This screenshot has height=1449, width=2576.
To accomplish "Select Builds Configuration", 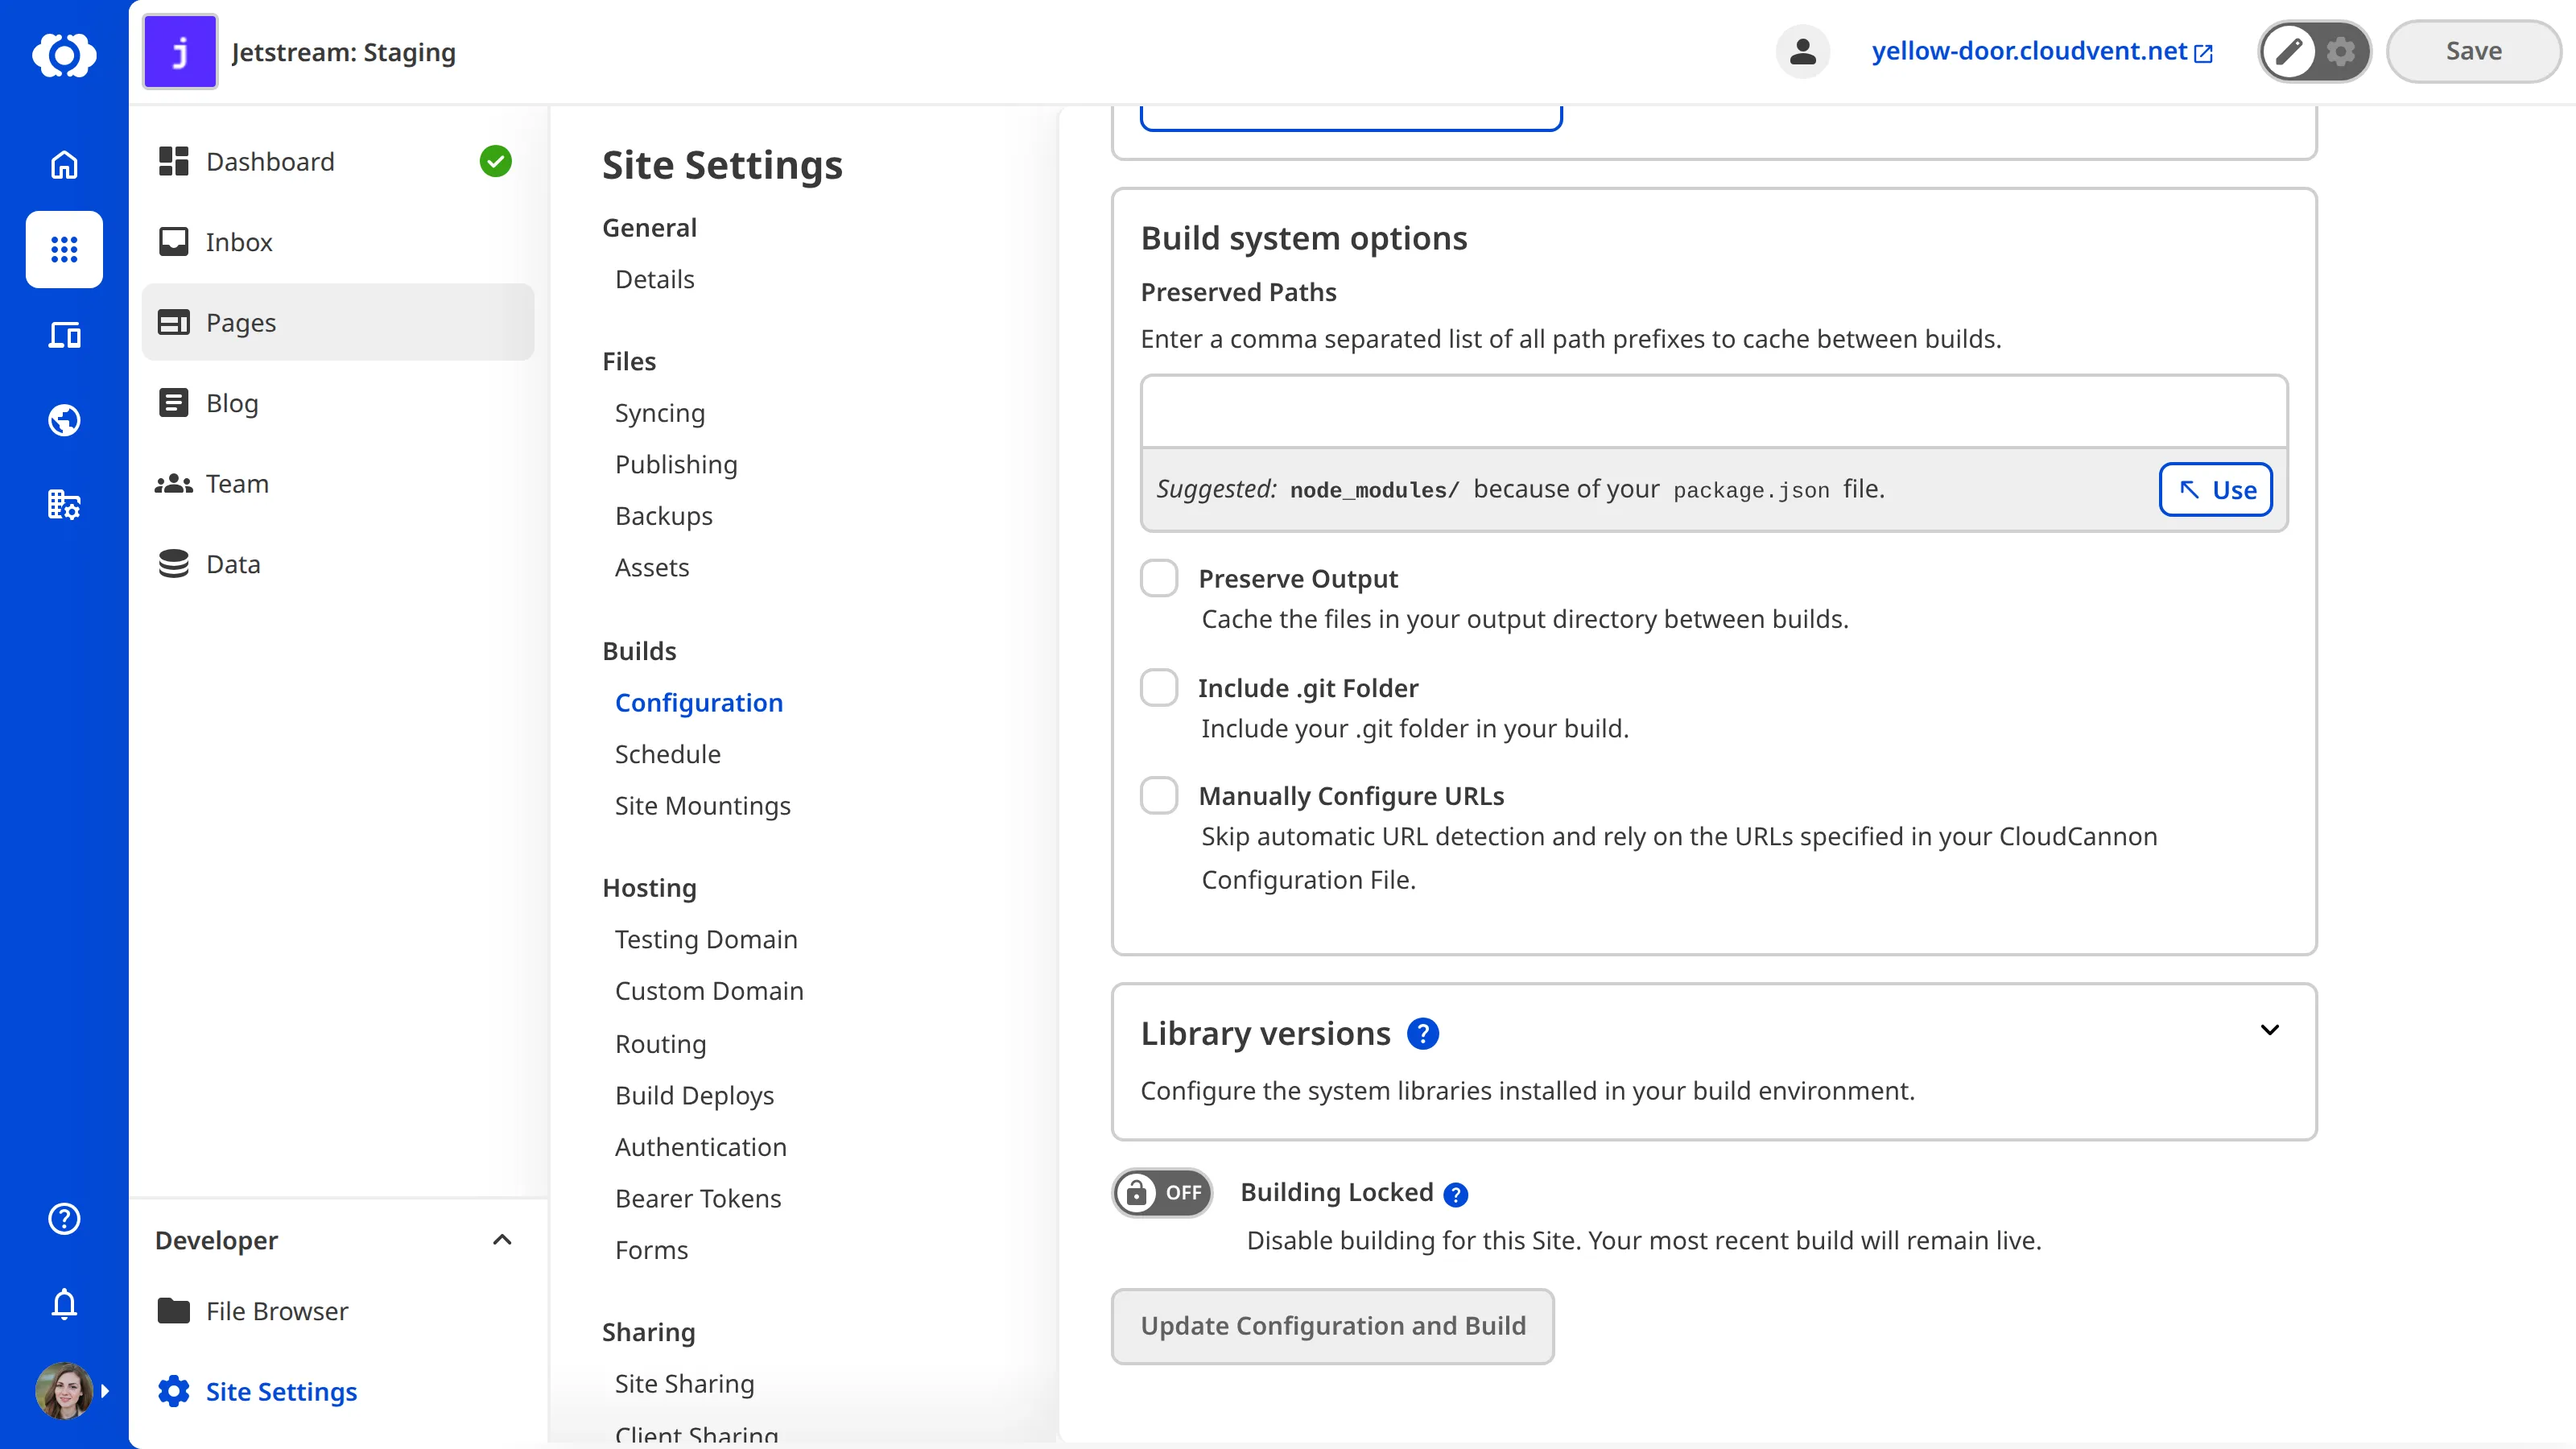I will [699, 703].
